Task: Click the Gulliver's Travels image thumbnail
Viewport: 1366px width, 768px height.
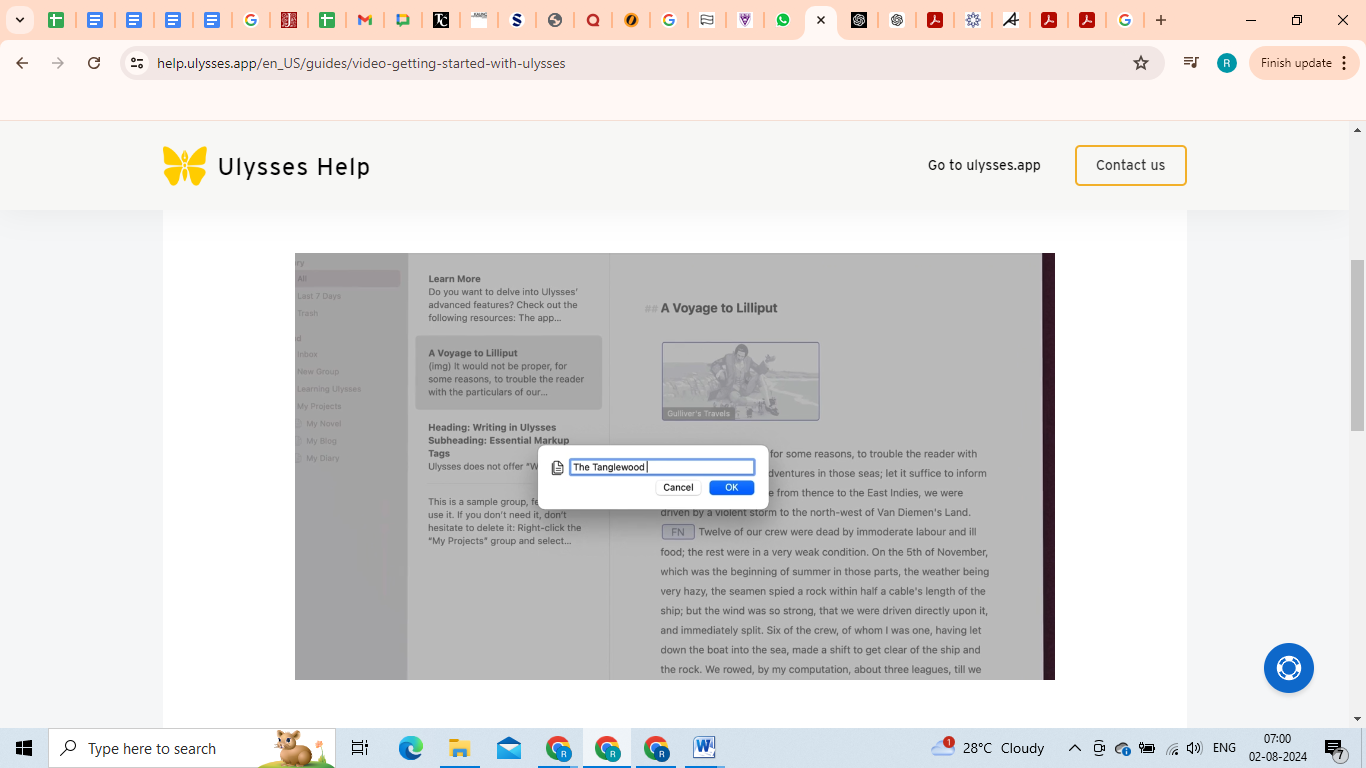Action: click(741, 381)
